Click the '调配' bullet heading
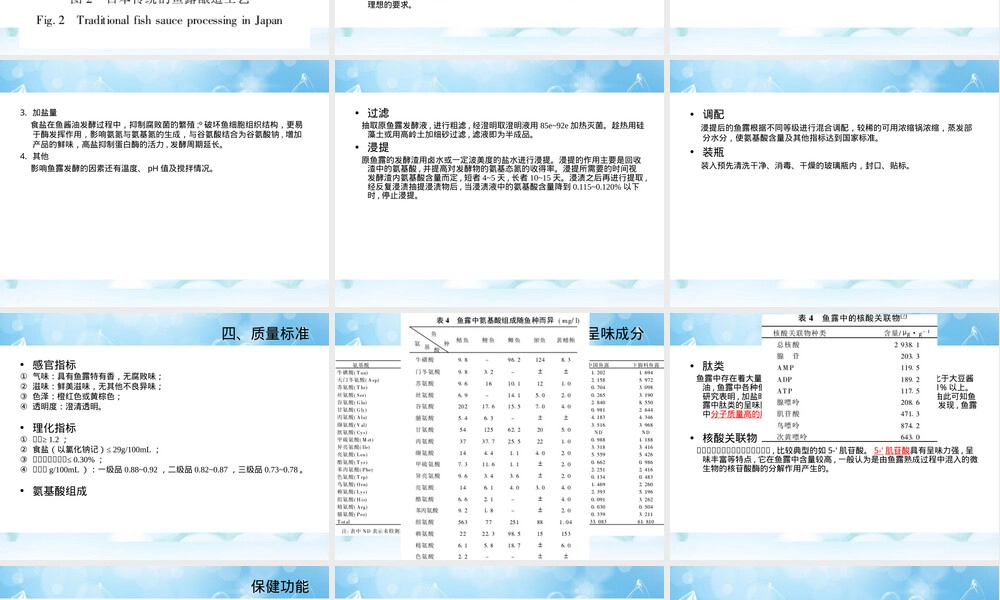This screenshot has height=600, width=1000. pyautogui.click(x=713, y=114)
